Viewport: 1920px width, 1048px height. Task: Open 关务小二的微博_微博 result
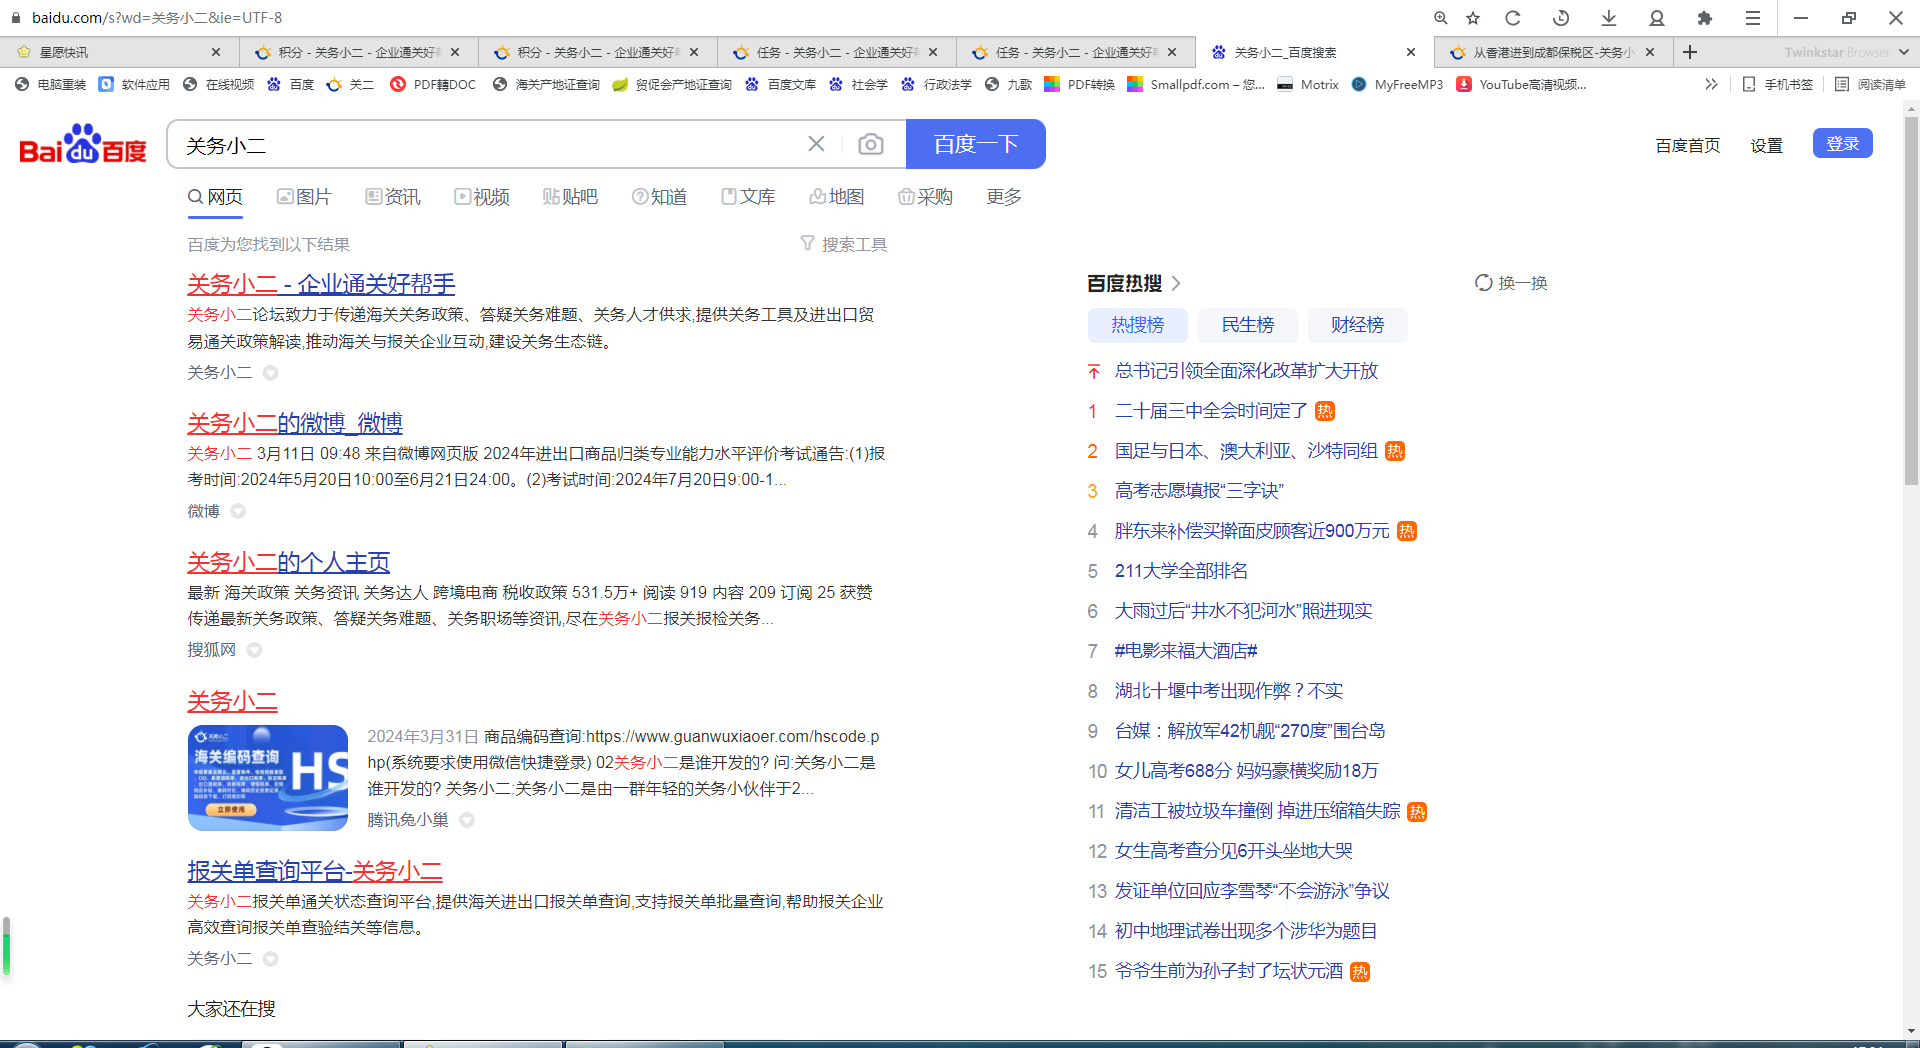pos(295,423)
